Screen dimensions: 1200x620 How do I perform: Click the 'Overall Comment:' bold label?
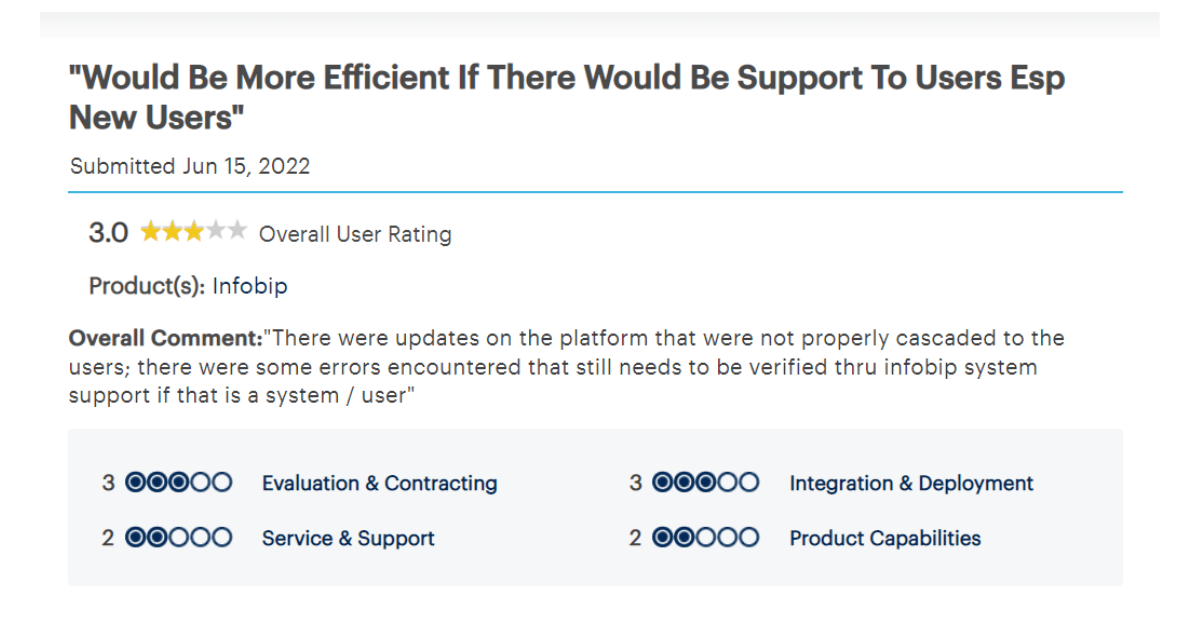[x=165, y=338]
